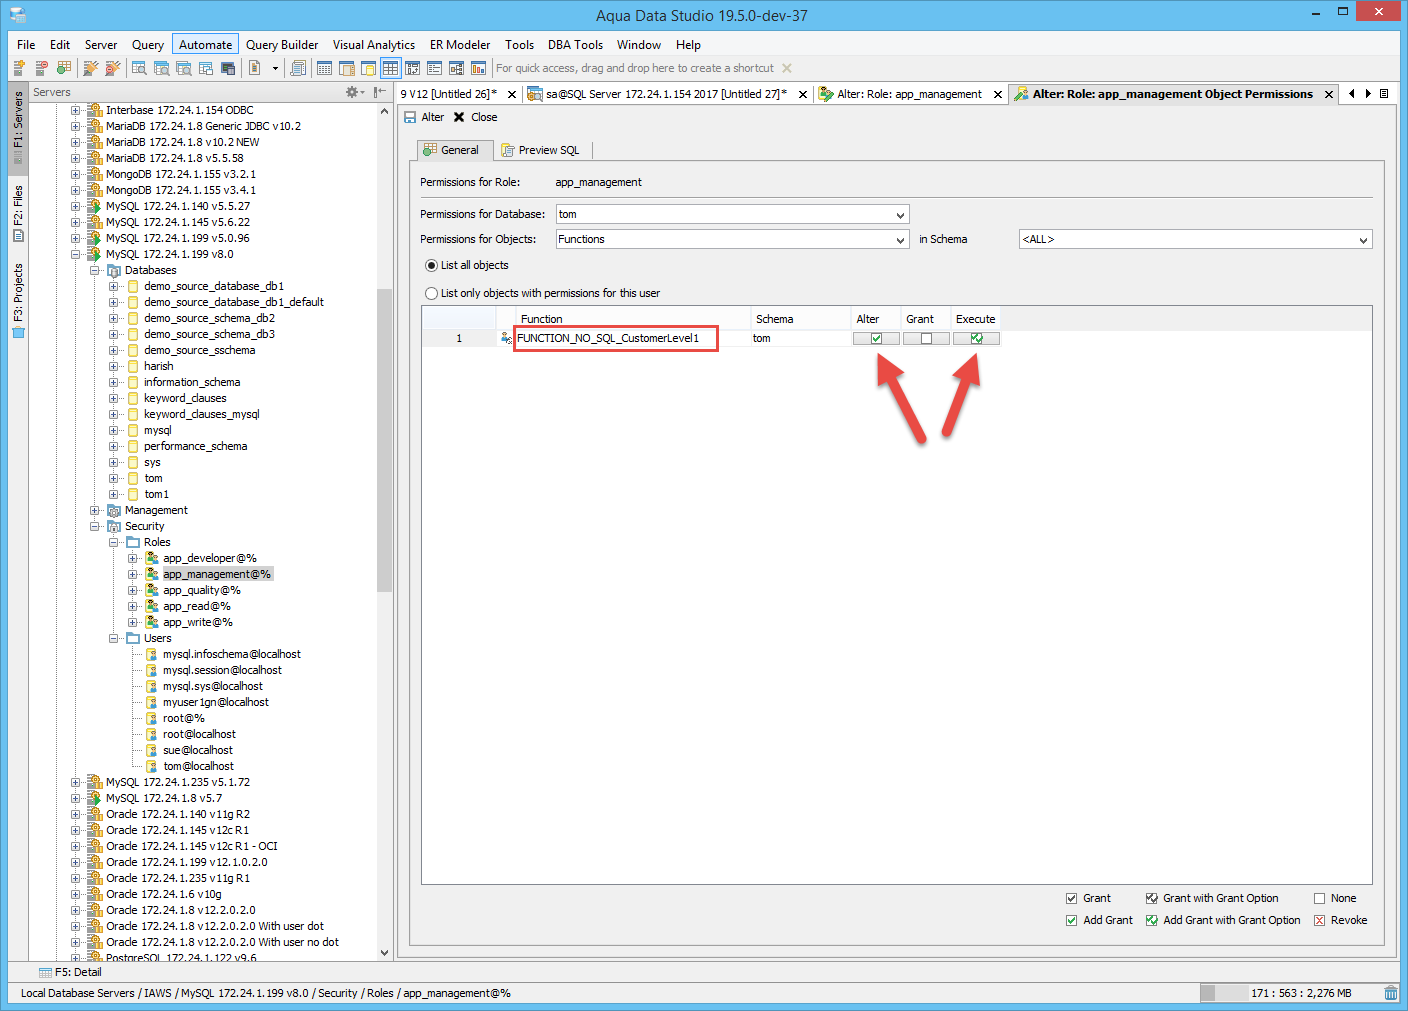Click the Security folder icon in tree
Viewport: 1408px width, 1011px height.
(114, 526)
